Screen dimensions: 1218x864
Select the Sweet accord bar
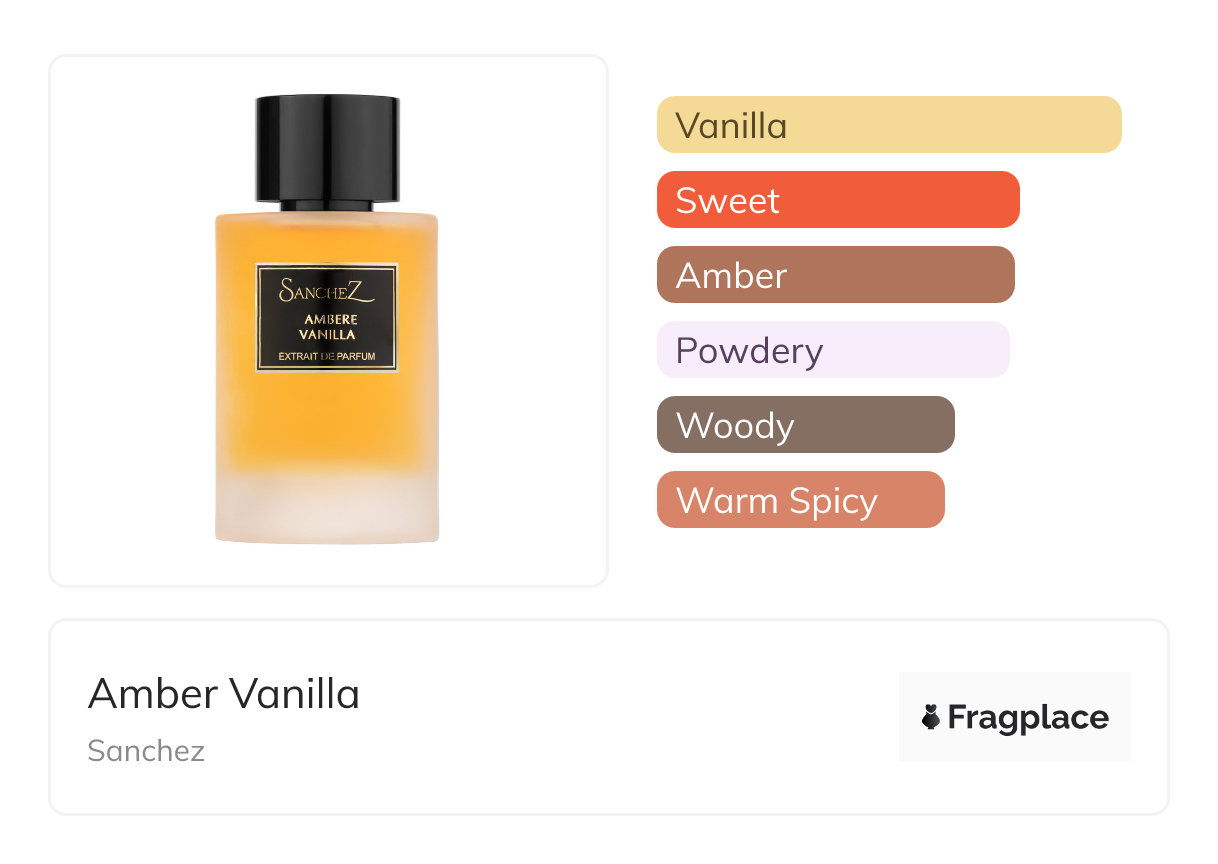(x=838, y=200)
